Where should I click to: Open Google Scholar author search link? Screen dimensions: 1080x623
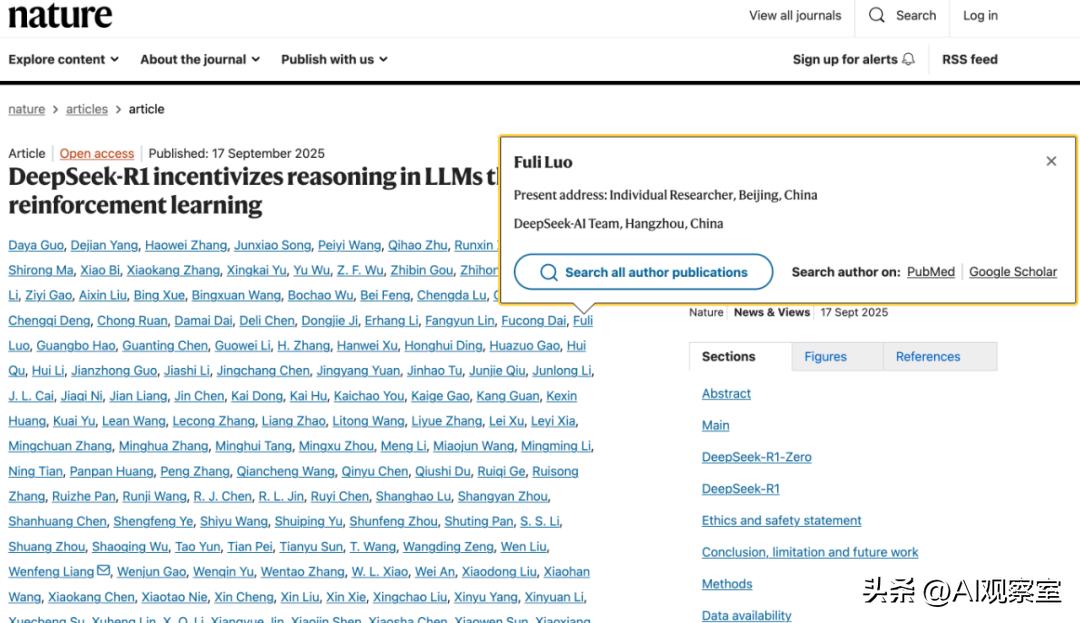pos(1012,272)
